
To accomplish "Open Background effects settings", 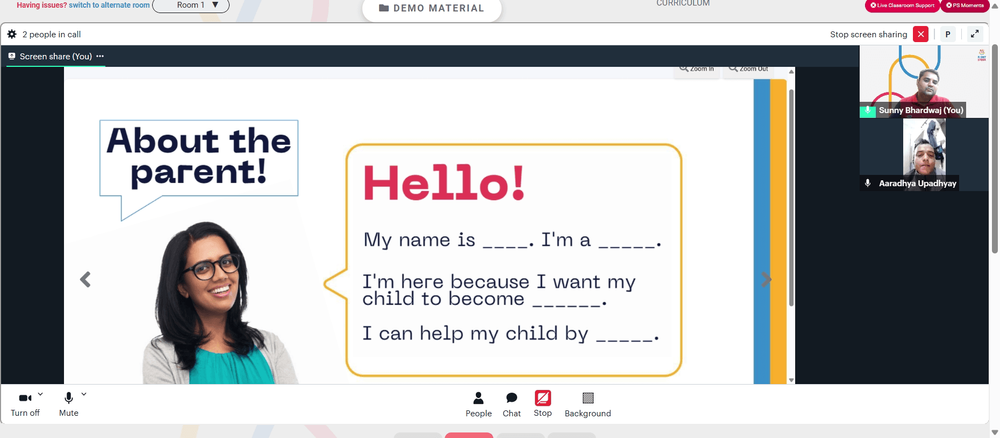I will coord(587,405).
